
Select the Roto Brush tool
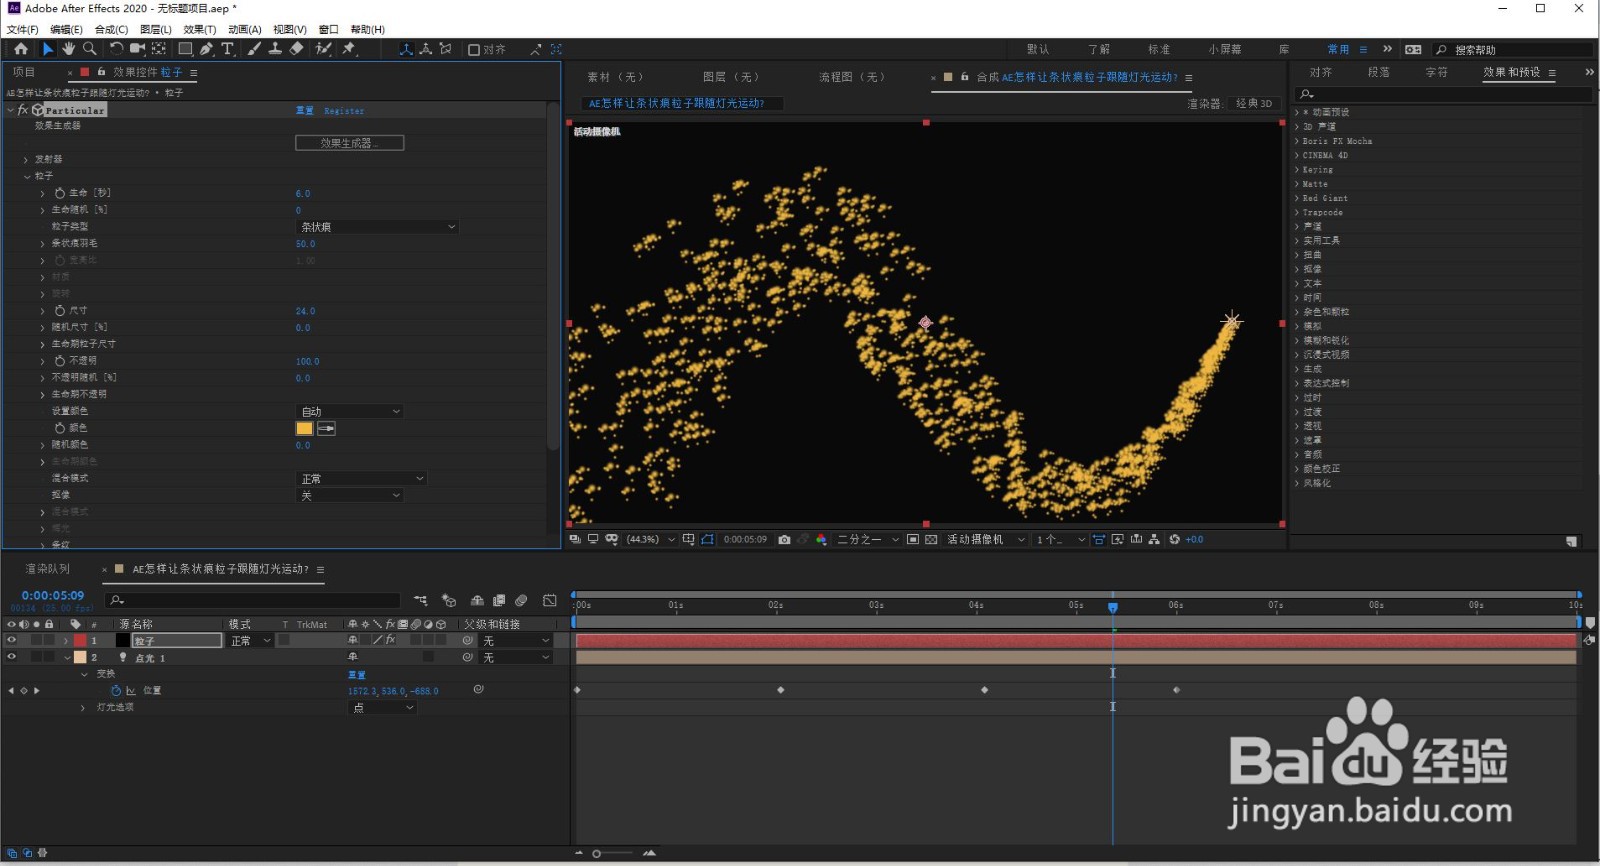324,48
